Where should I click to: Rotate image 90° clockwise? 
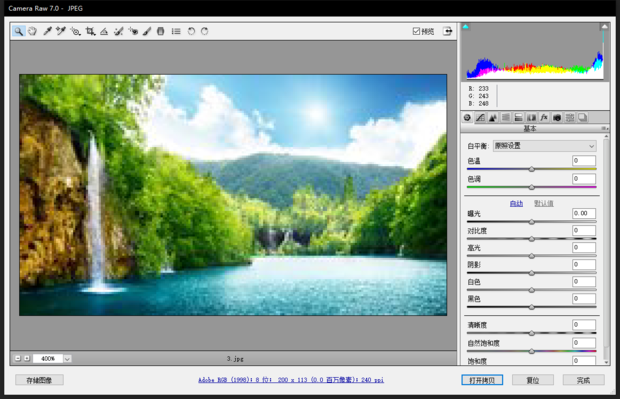(204, 31)
